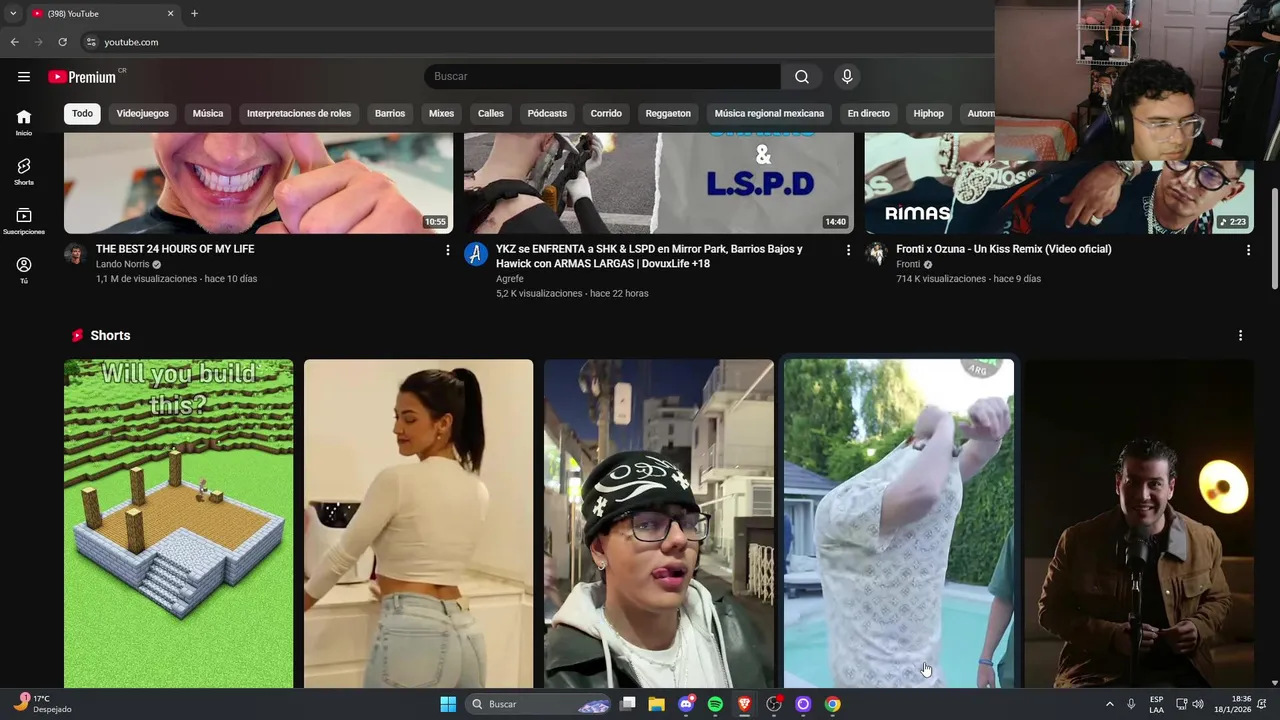Image resolution: width=1280 pixels, height=720 pixels.
Task: Open options for Fronti x Ozuna video
Action: (1248, 250)
